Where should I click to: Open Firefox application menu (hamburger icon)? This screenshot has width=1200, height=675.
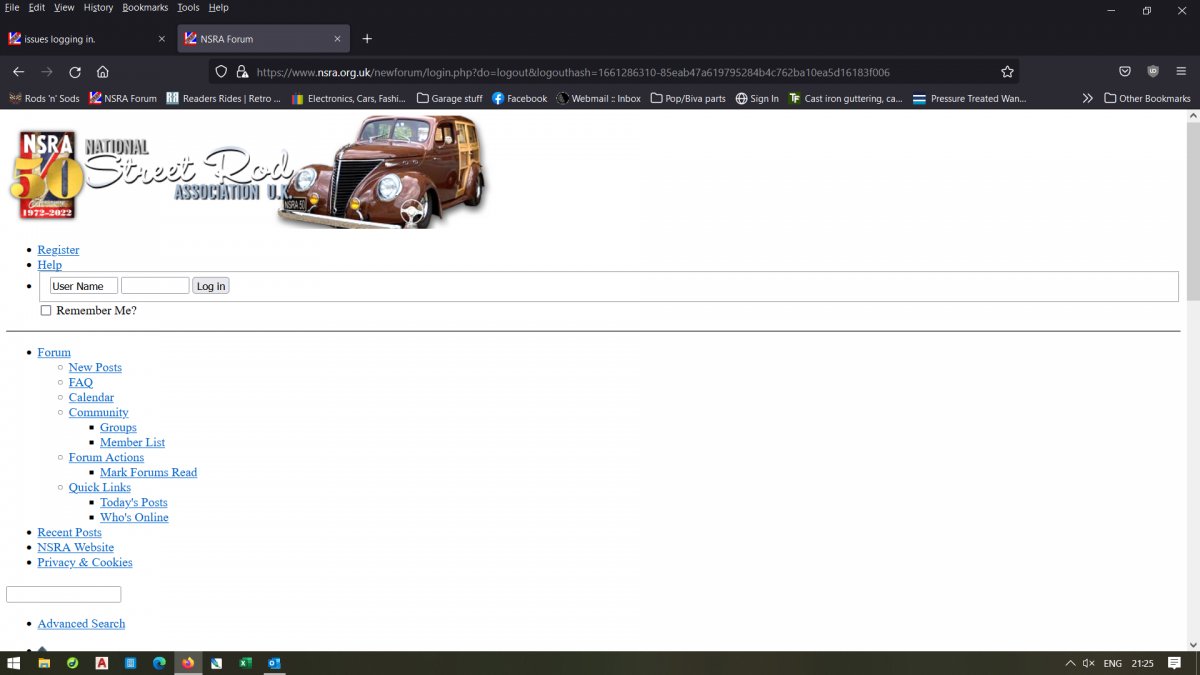click(1181, 72)
